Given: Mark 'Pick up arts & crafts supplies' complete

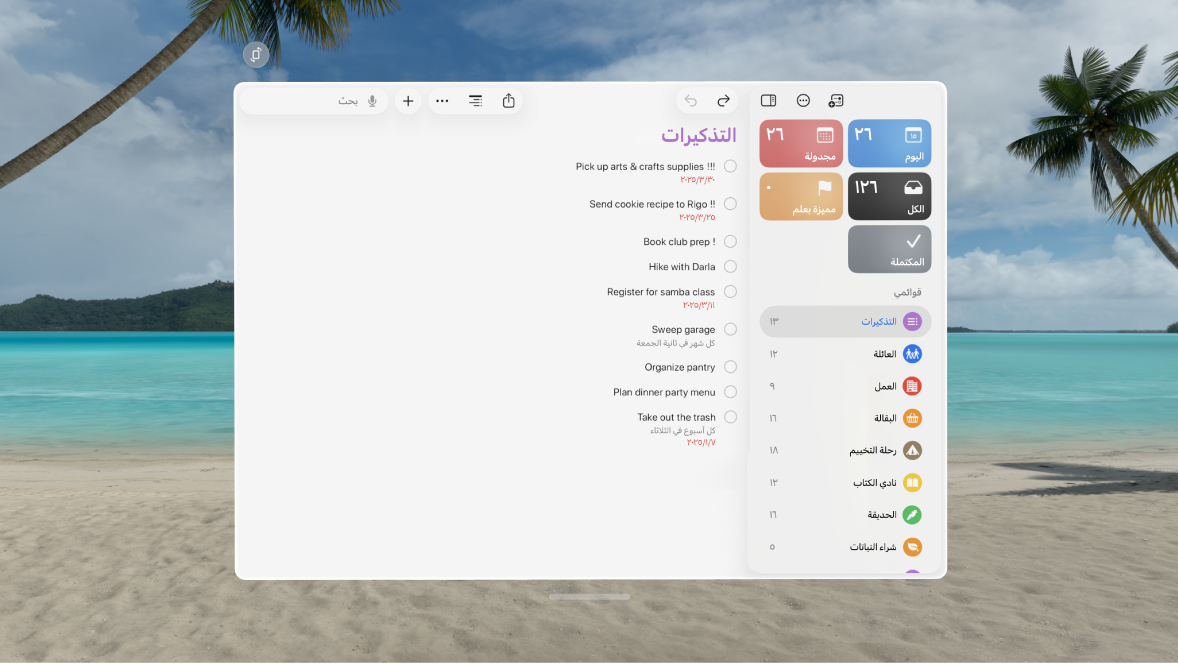Looking at the screenshot, I should tap(730, 166).
